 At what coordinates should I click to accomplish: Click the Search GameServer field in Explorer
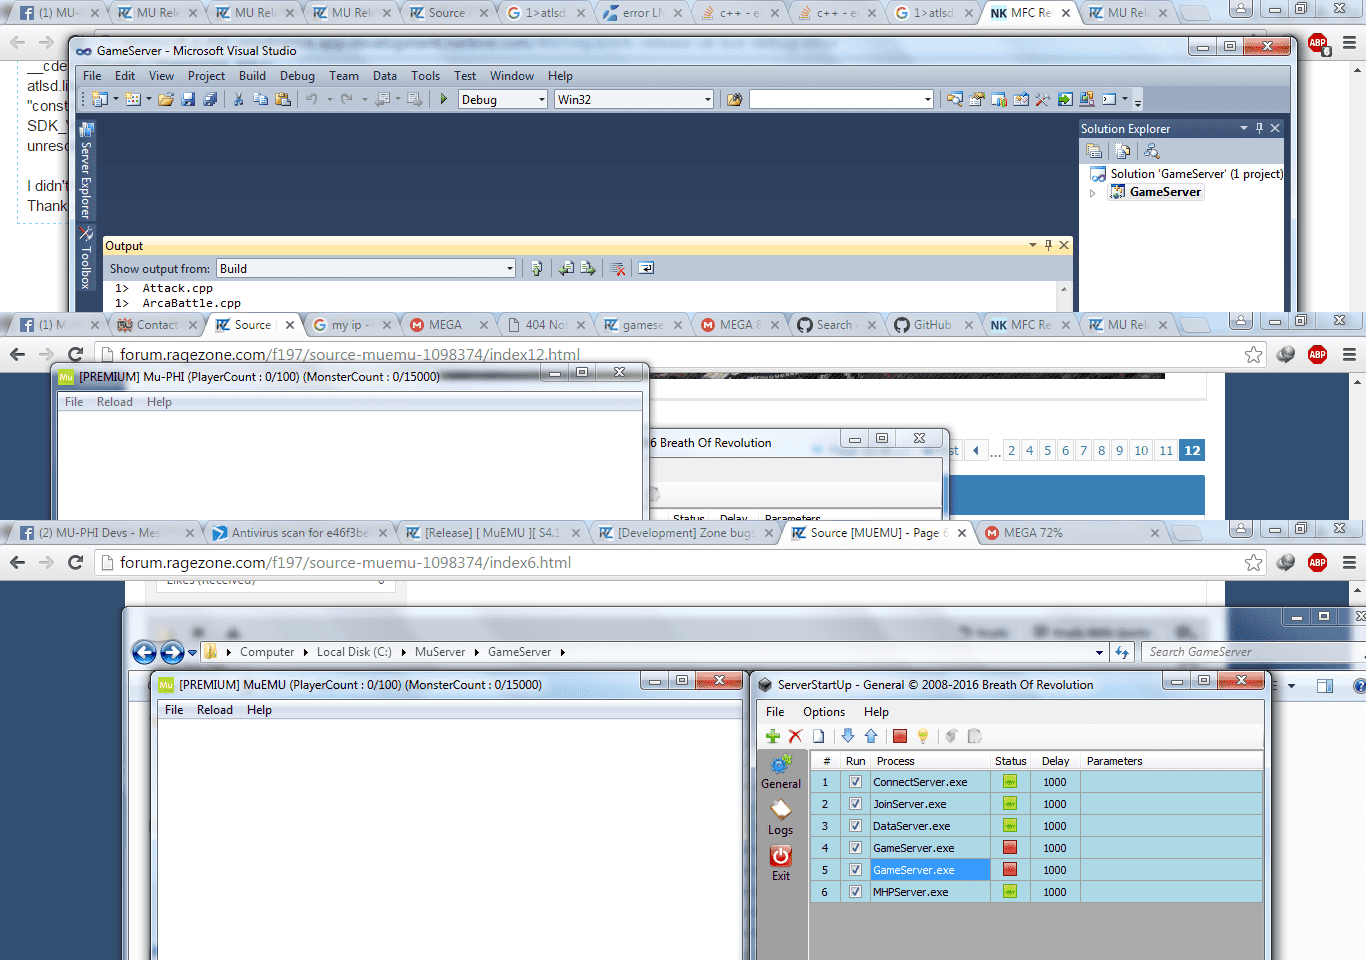pos(1253,652)
